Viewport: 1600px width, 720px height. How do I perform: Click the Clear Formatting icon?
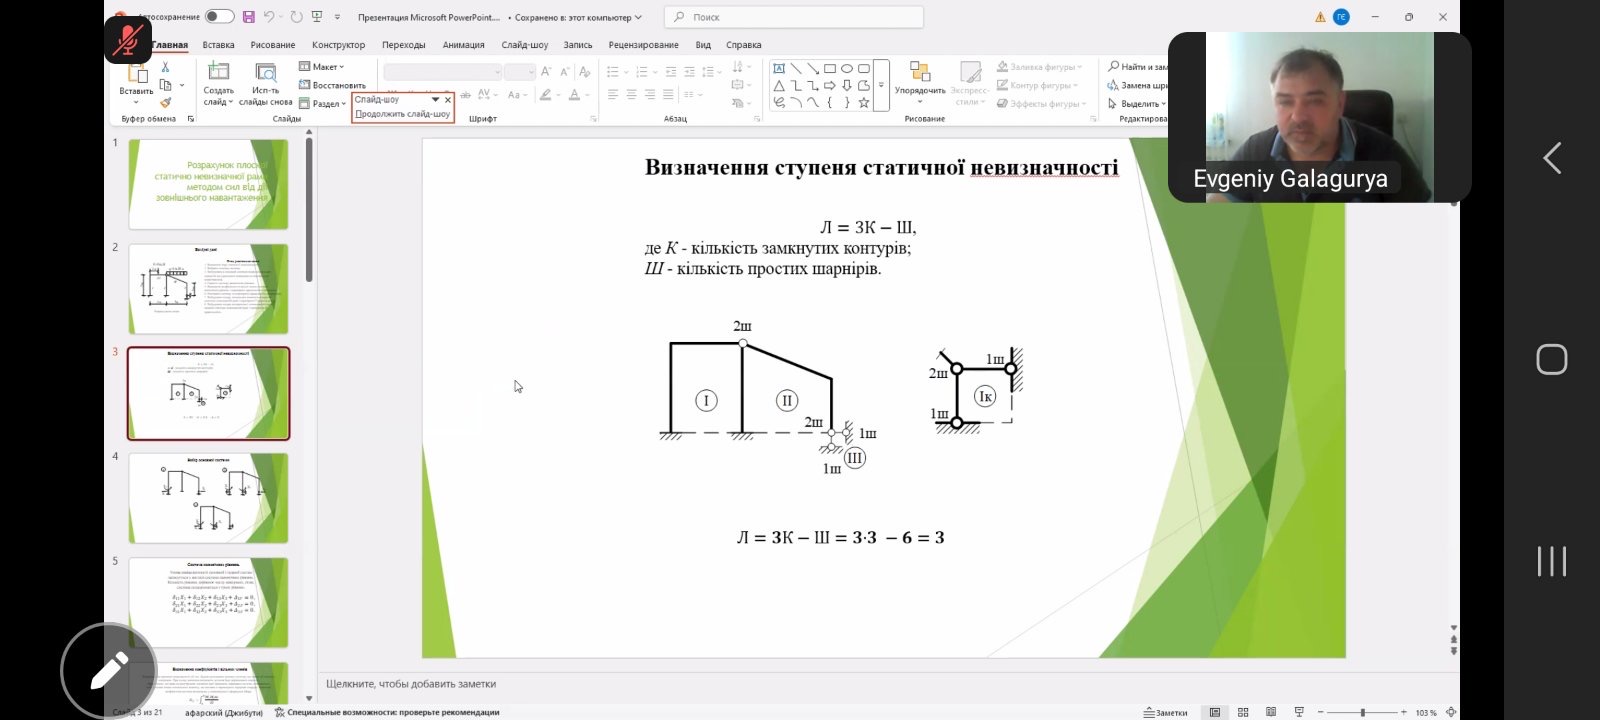tap(586, 72)
